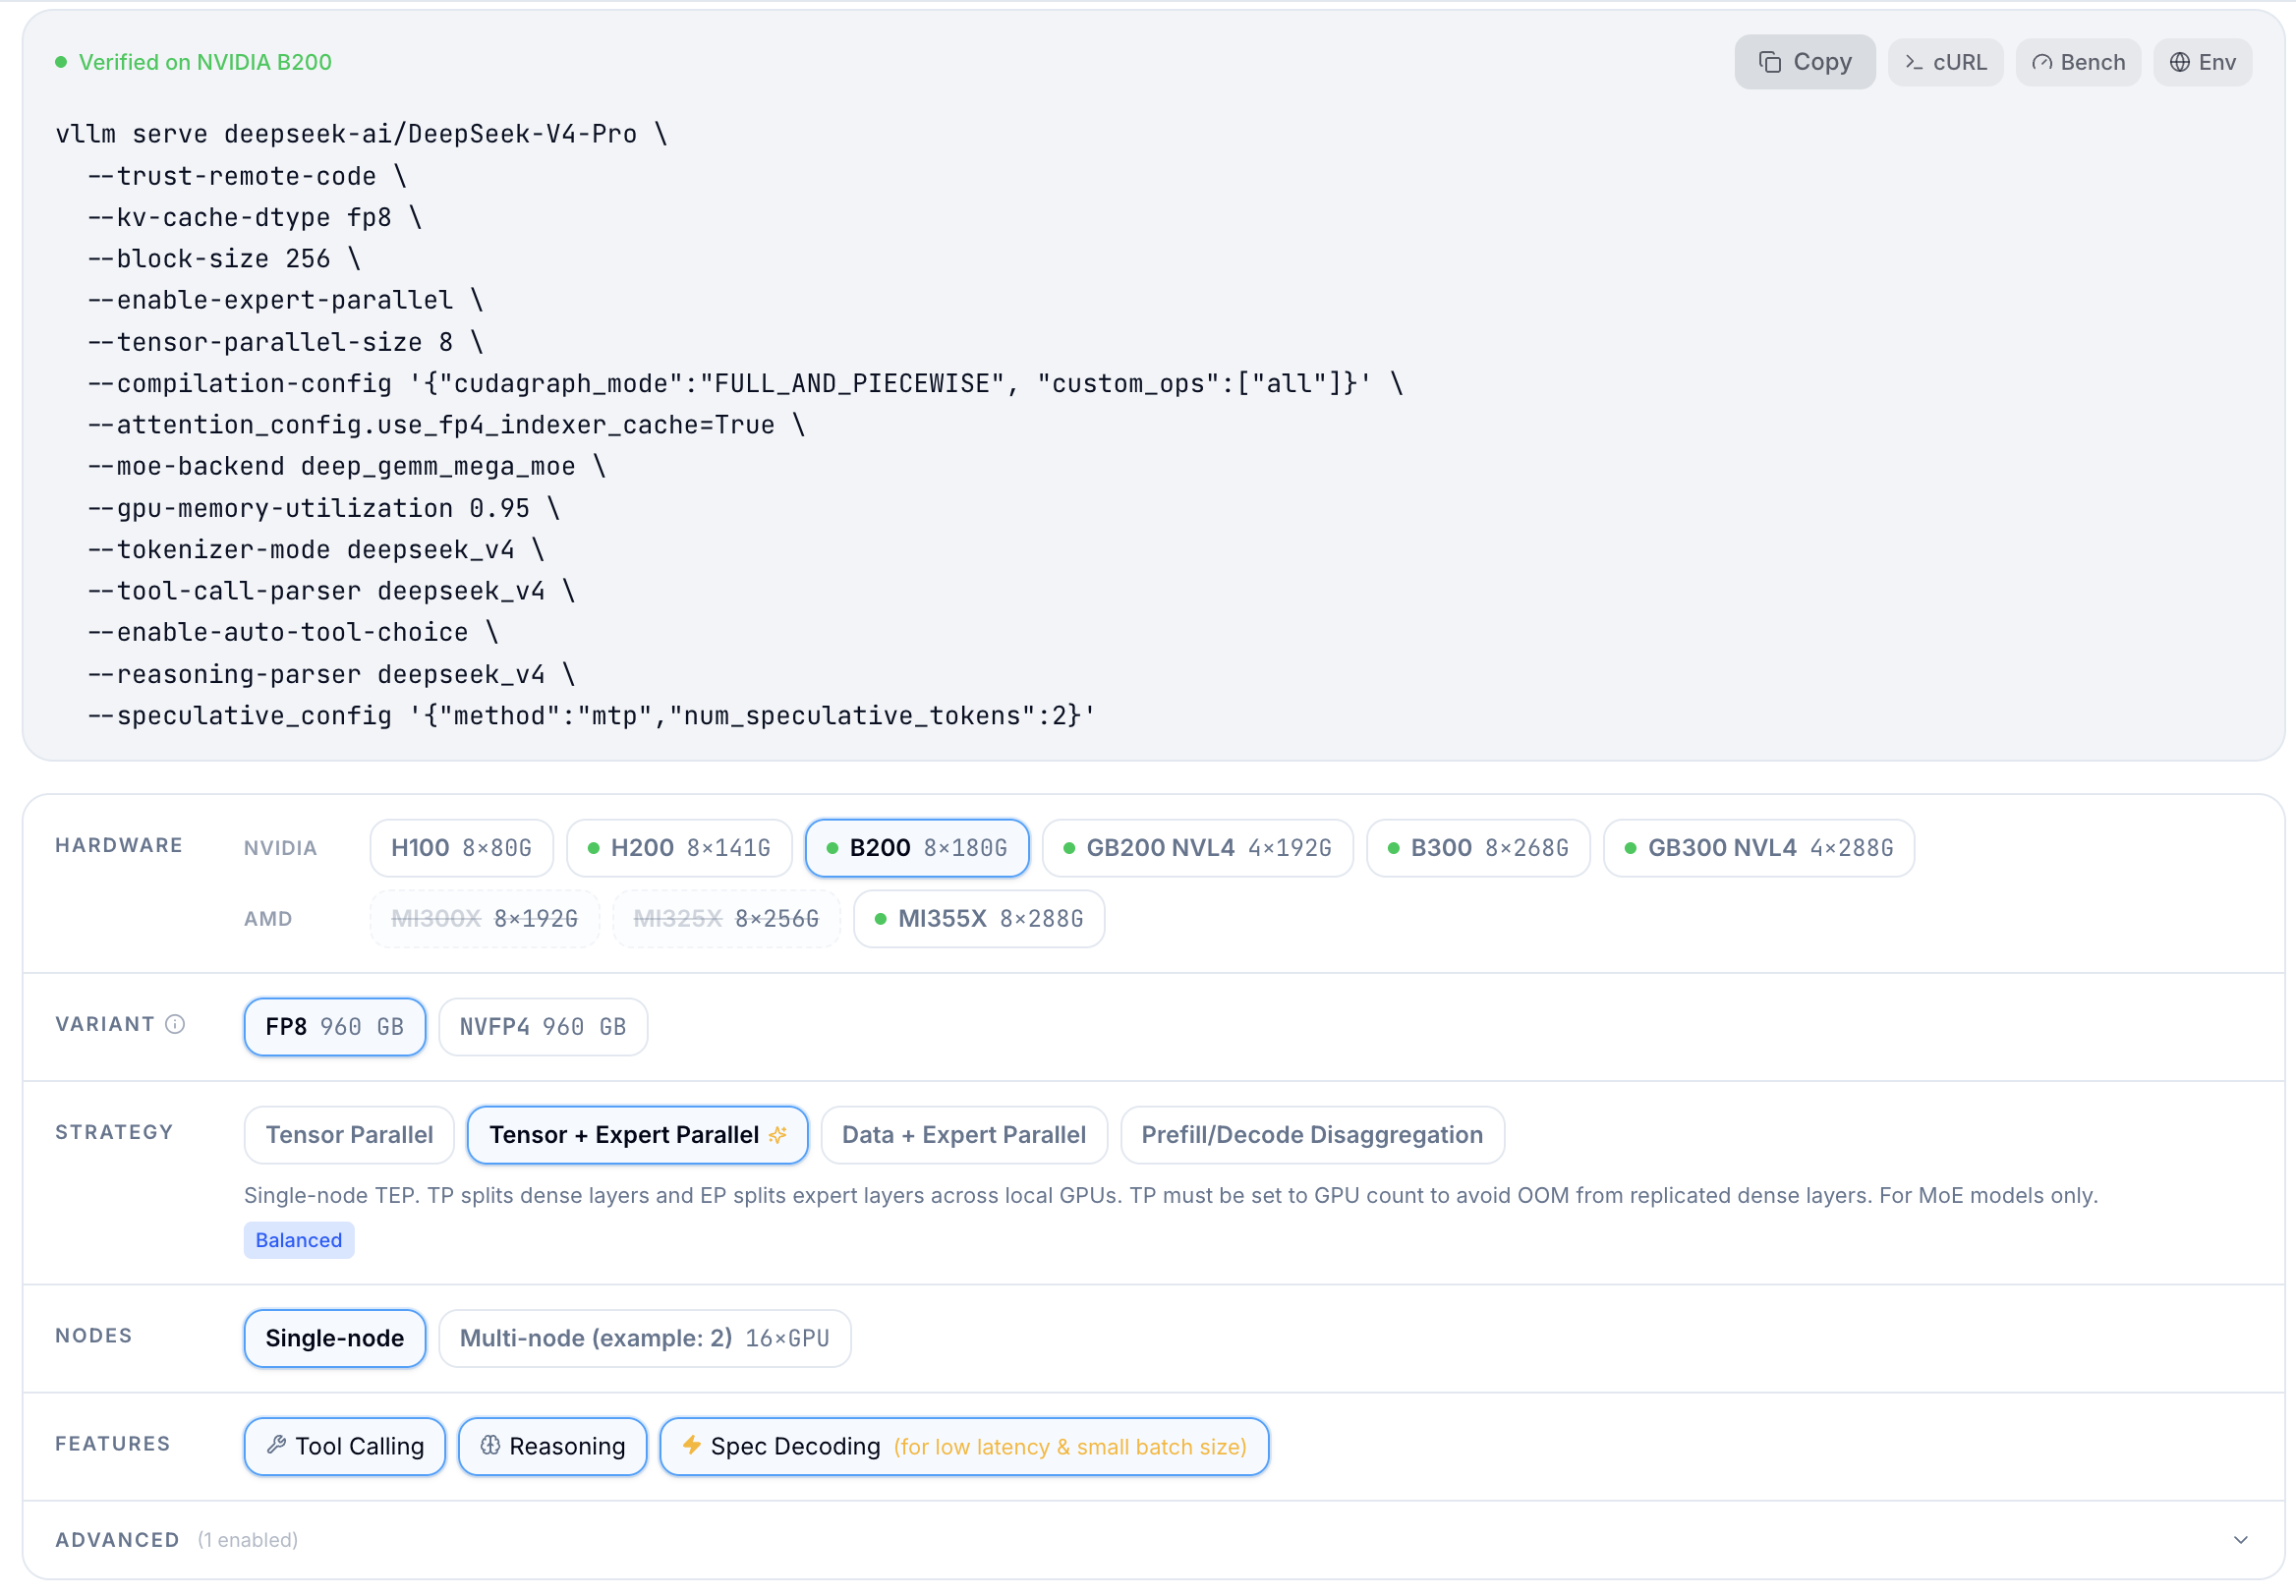The image size is (2296, 1596).
Task: Toggle the Spec Decoding feature
Action: 964,1447
